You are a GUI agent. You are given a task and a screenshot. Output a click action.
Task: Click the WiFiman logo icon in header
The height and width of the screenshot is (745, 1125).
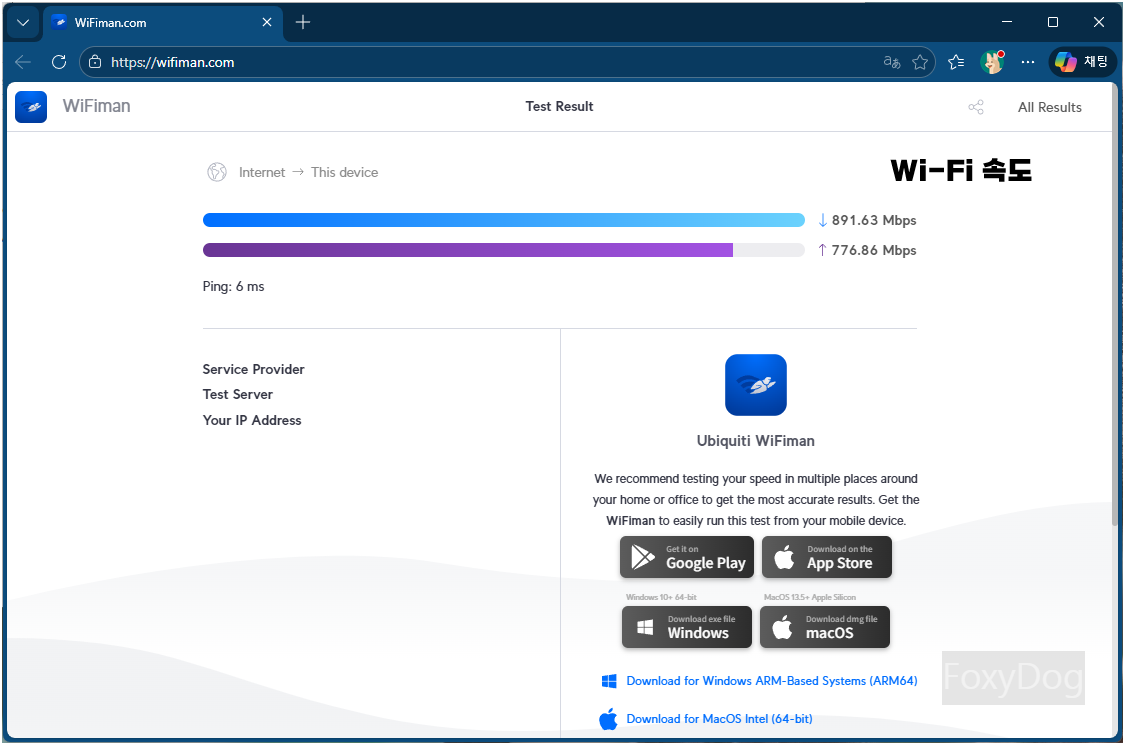[31, 107]
